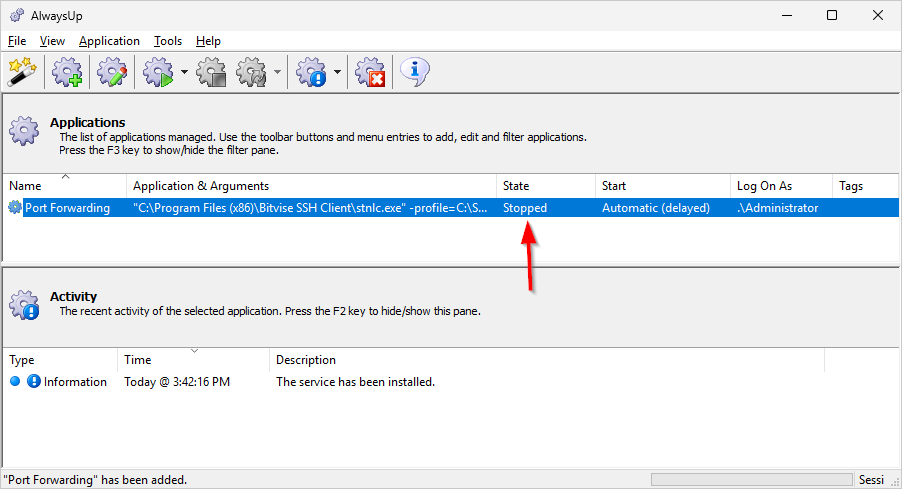Click the Stop Application gear icon
The height and width of the screenshot is (489, 902).
211,72
